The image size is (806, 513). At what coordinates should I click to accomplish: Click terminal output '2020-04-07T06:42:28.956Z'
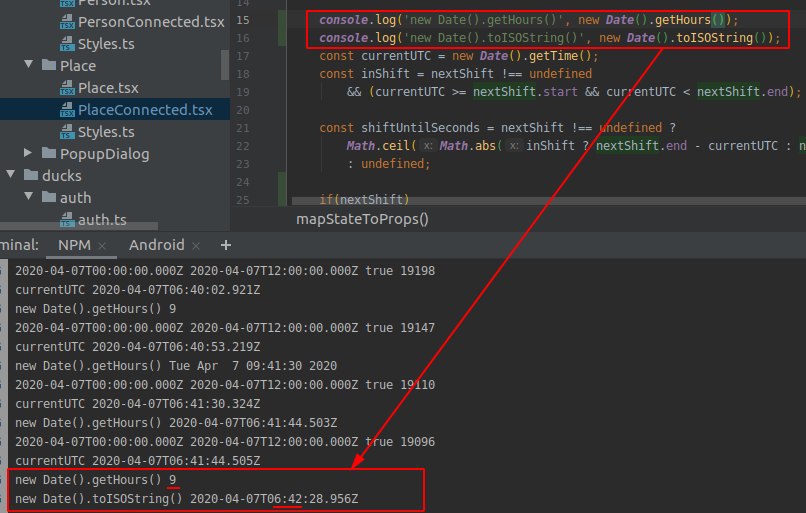tap(274, 499)
